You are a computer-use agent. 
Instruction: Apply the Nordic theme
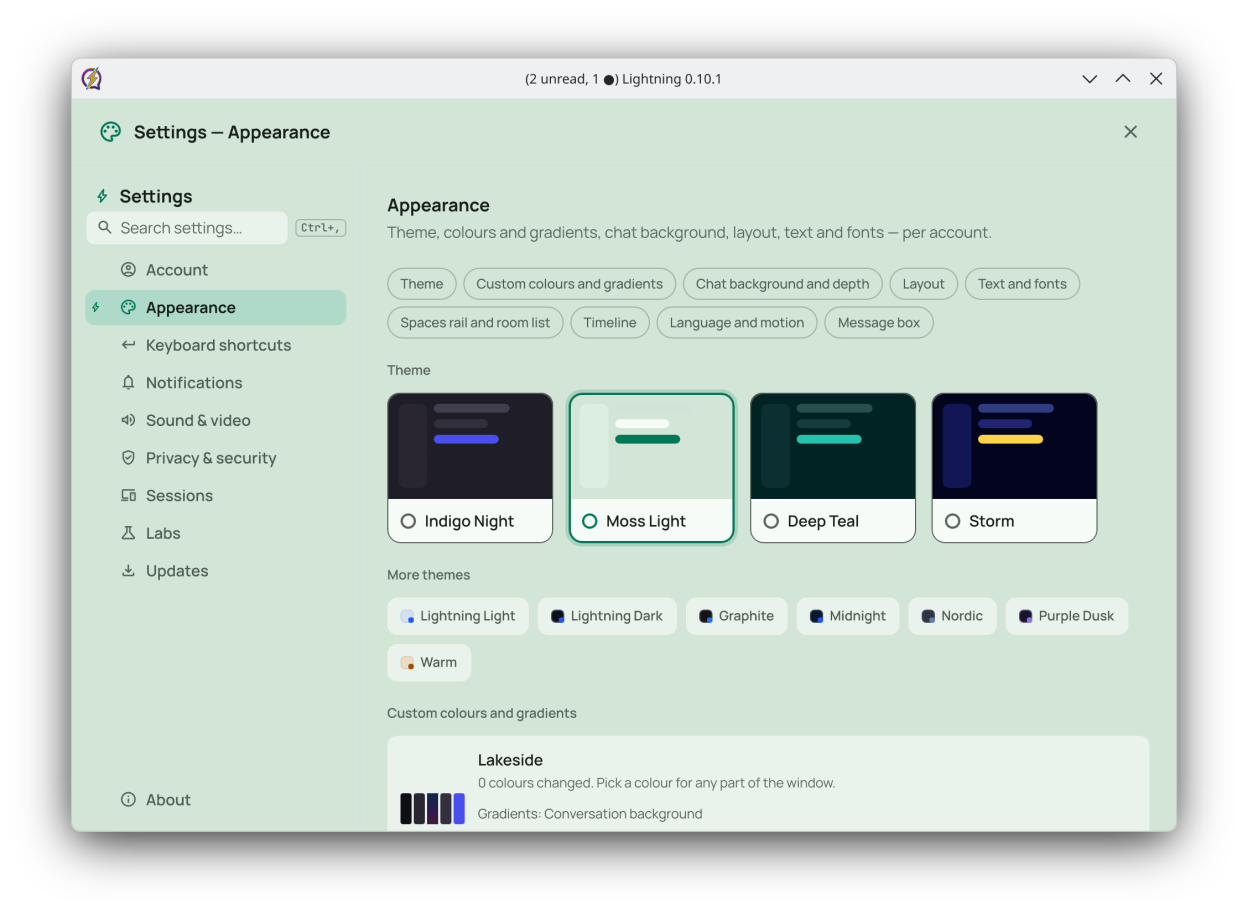953,616
